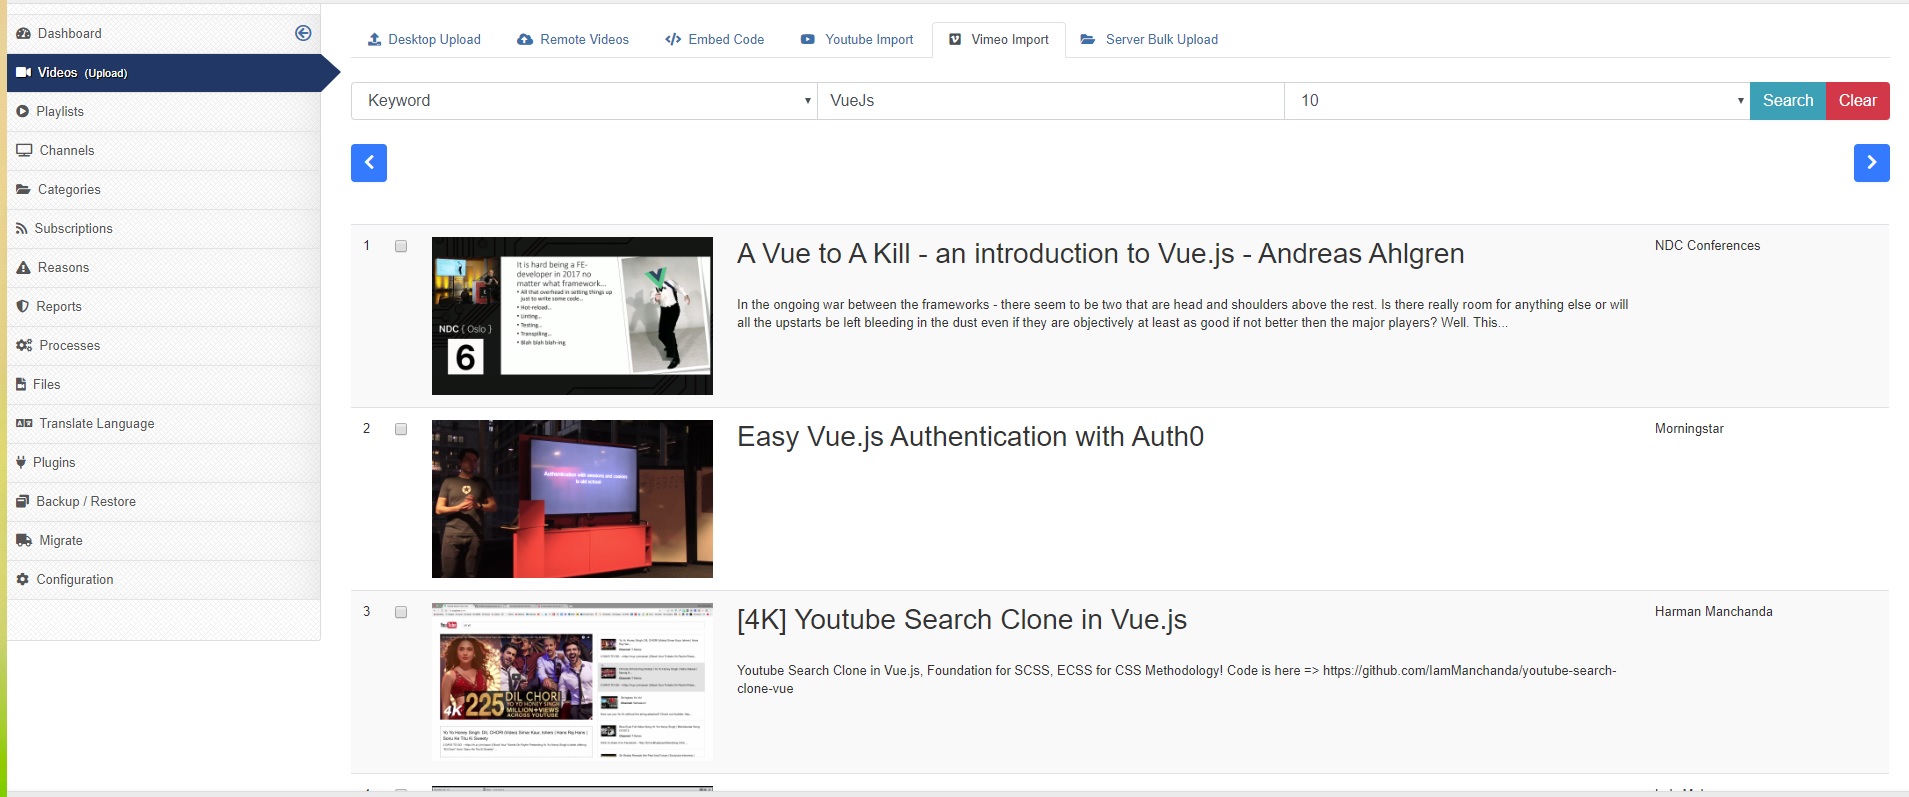Image resolution: width=1909 pixels, height=797 pixels.
Task: Click the Search button
Action: tap(1788, 101)
